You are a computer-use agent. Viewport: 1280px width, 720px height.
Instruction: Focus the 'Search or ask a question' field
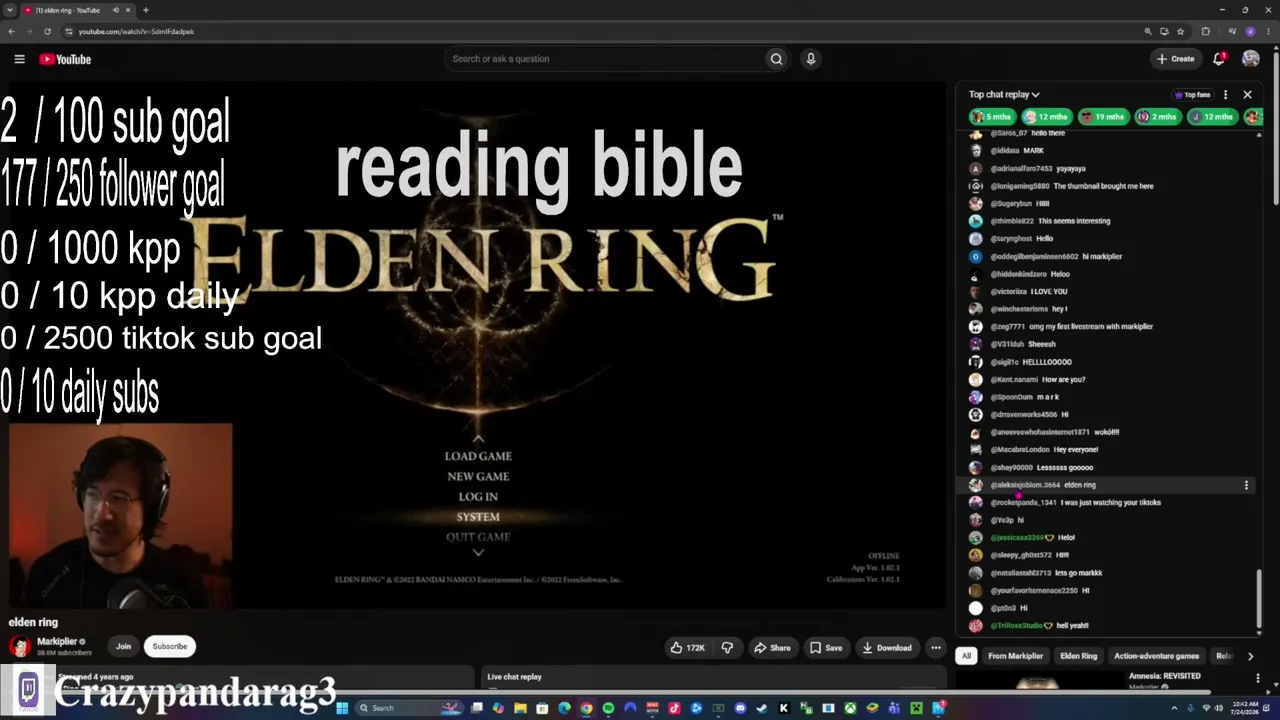pos(605,59)
